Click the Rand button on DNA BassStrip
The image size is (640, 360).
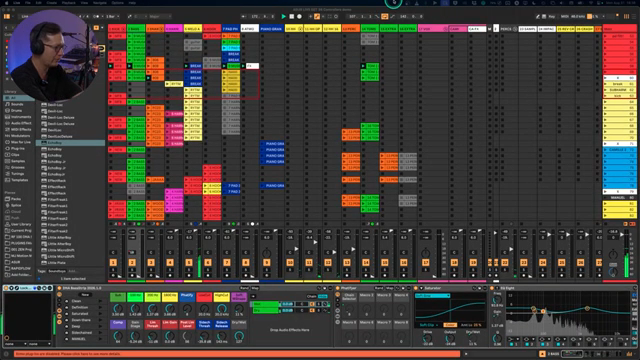[x=244, y=288]
